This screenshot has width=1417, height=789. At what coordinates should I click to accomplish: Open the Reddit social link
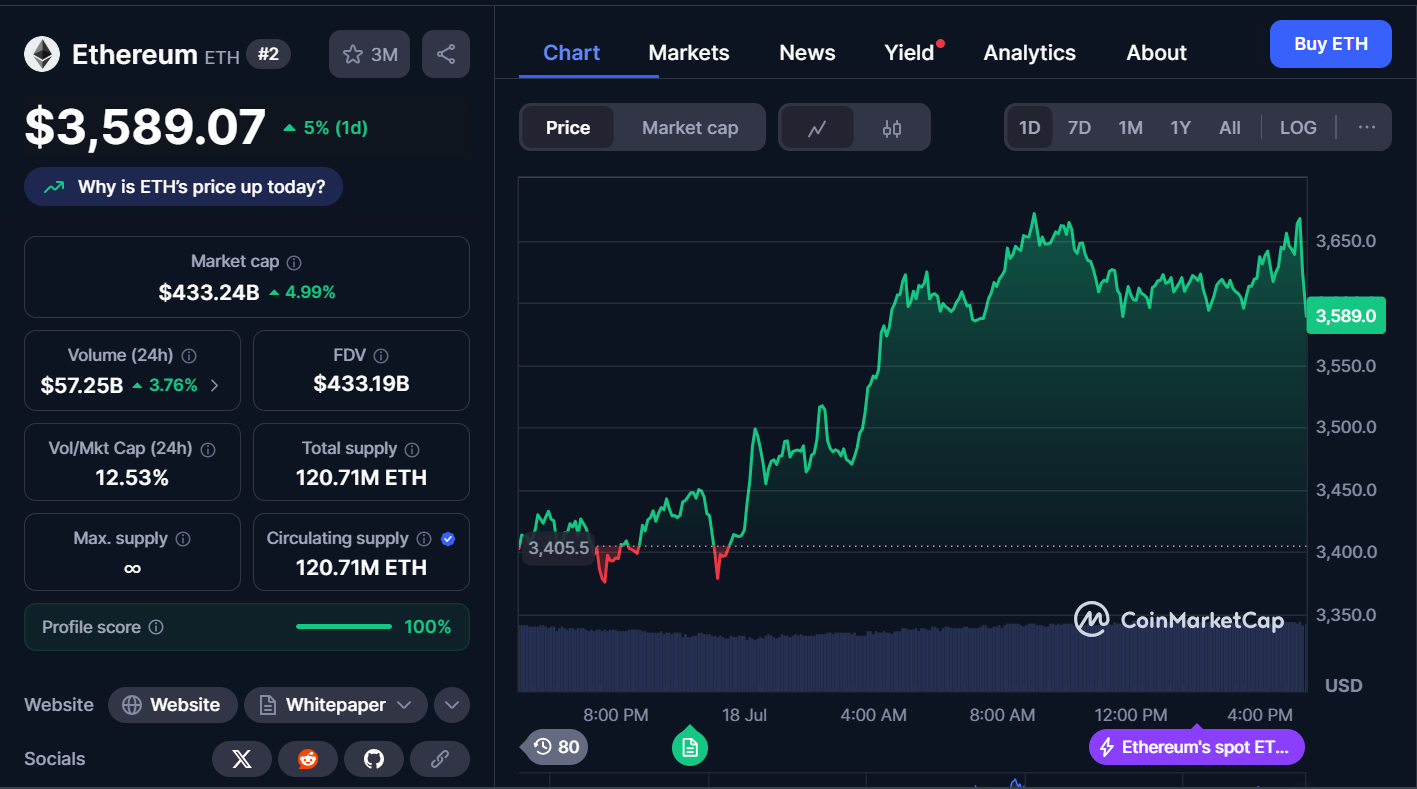308,759
